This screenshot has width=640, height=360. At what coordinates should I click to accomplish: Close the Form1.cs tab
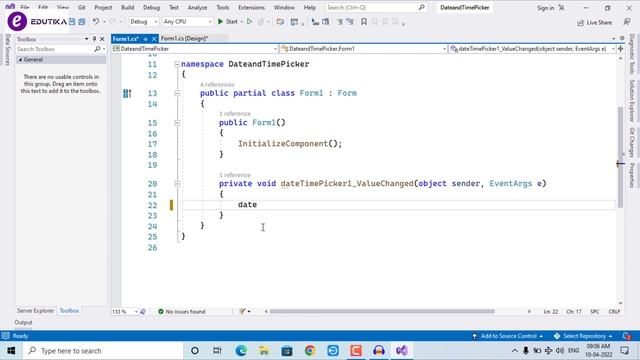coord(154,39)
